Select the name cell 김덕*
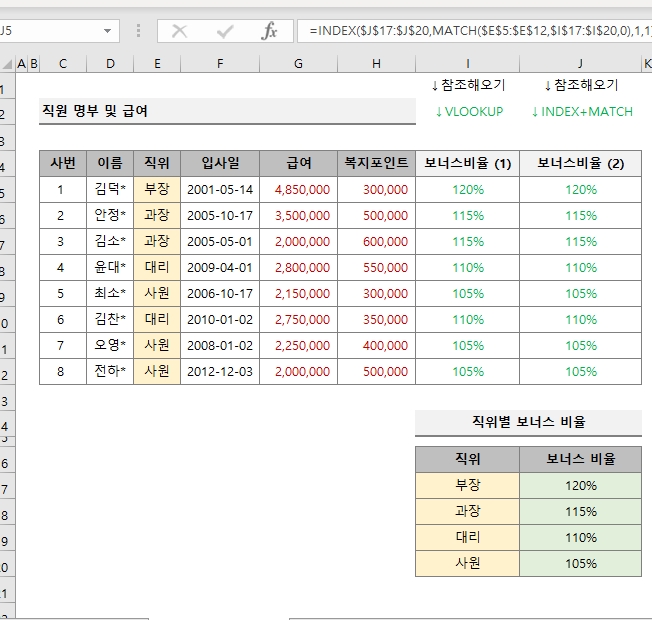Screen dimensions: 652x620 pyautogui.click(x=110, y=190)
